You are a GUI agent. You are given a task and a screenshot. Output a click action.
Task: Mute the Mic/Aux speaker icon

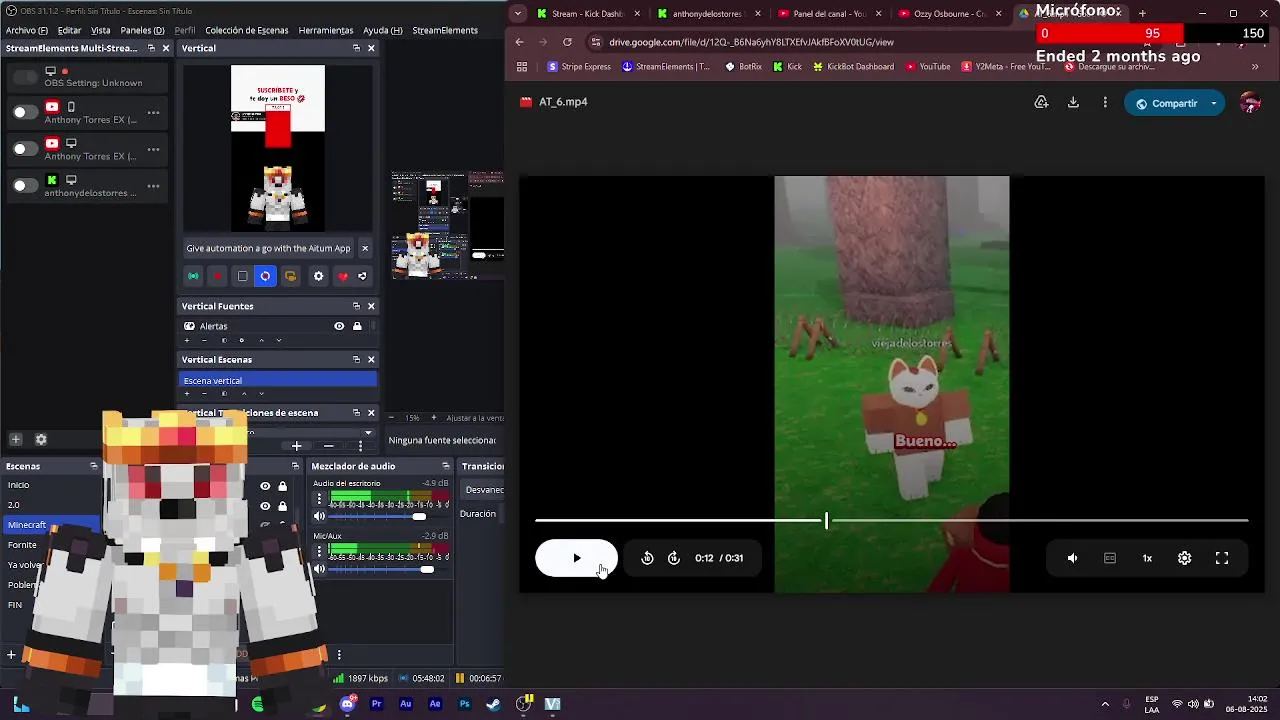pyautogui.click(x=320, y=569)
